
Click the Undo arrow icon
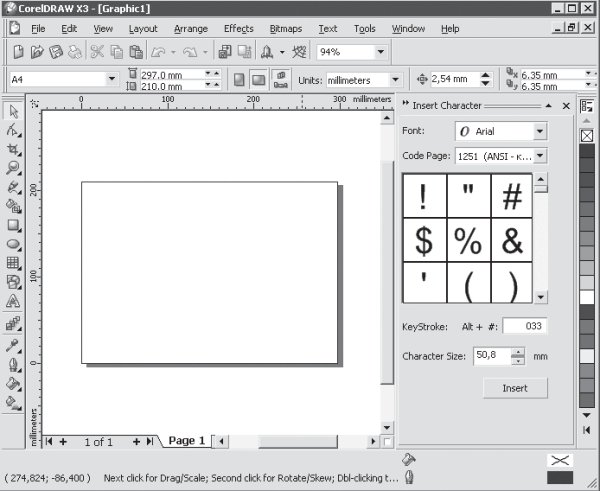click(158, 52)
